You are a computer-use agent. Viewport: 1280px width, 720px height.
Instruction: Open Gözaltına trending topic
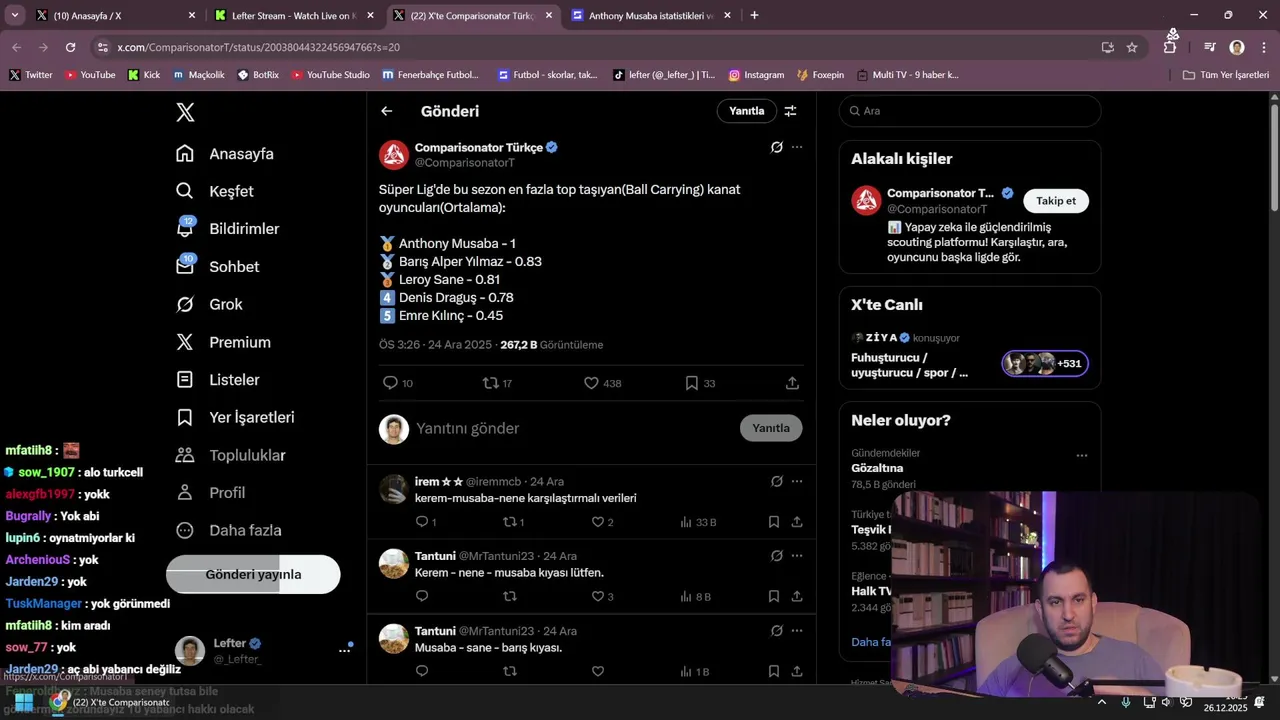click(877, 468)
